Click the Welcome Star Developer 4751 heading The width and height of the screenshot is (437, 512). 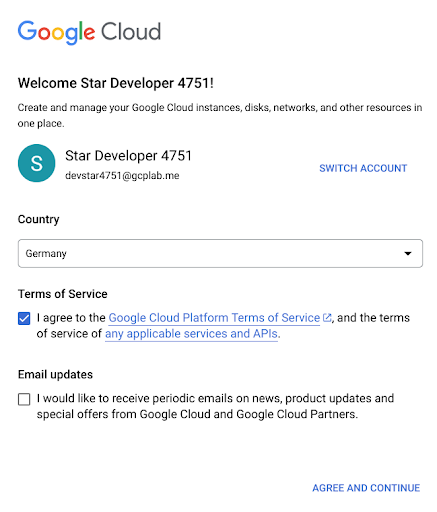click(x=116, y=83)
